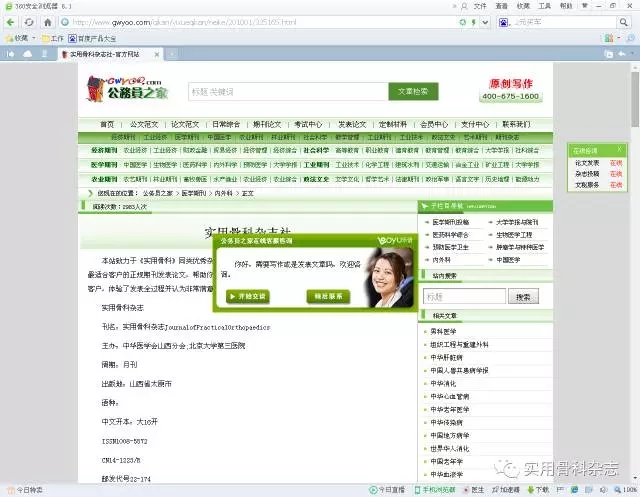
Task: Click the address bar URL field
Action: click(x=261, y=22)
